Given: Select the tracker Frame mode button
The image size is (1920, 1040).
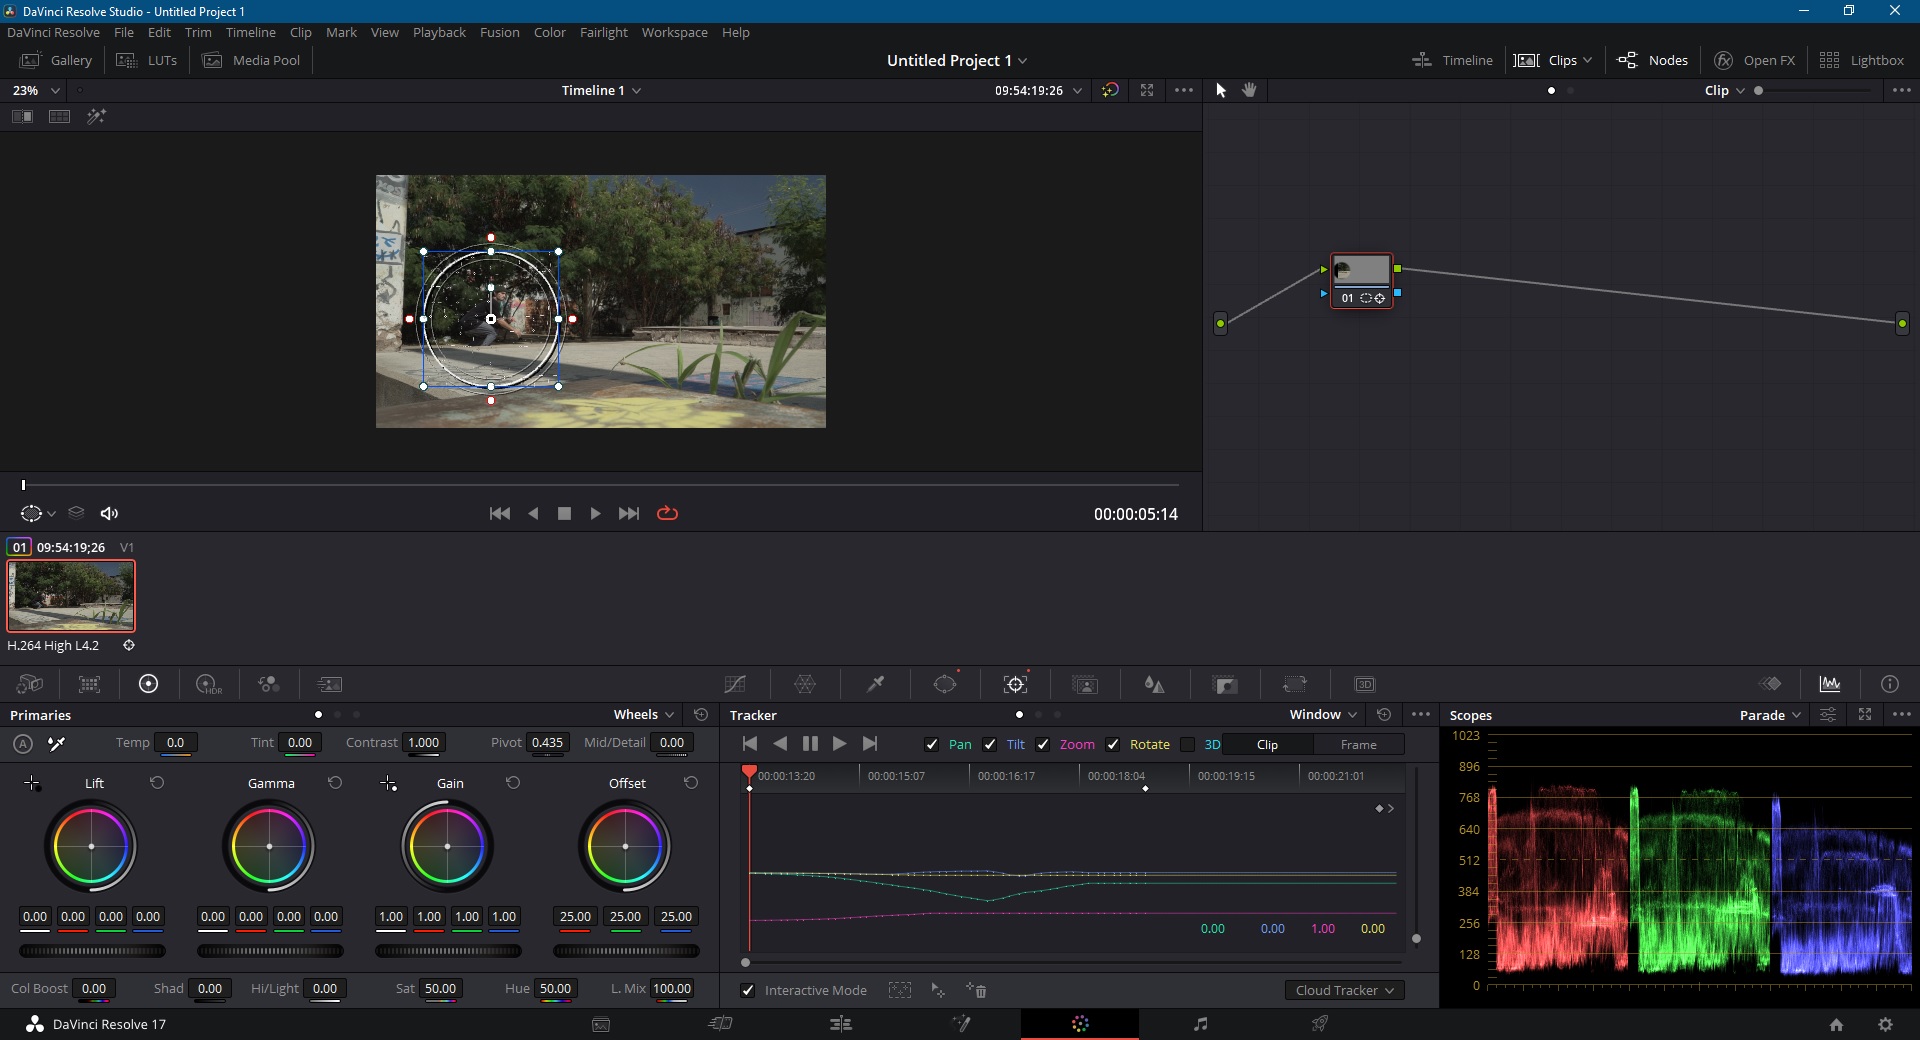Looking at the screenshot, I should 1358,744.
